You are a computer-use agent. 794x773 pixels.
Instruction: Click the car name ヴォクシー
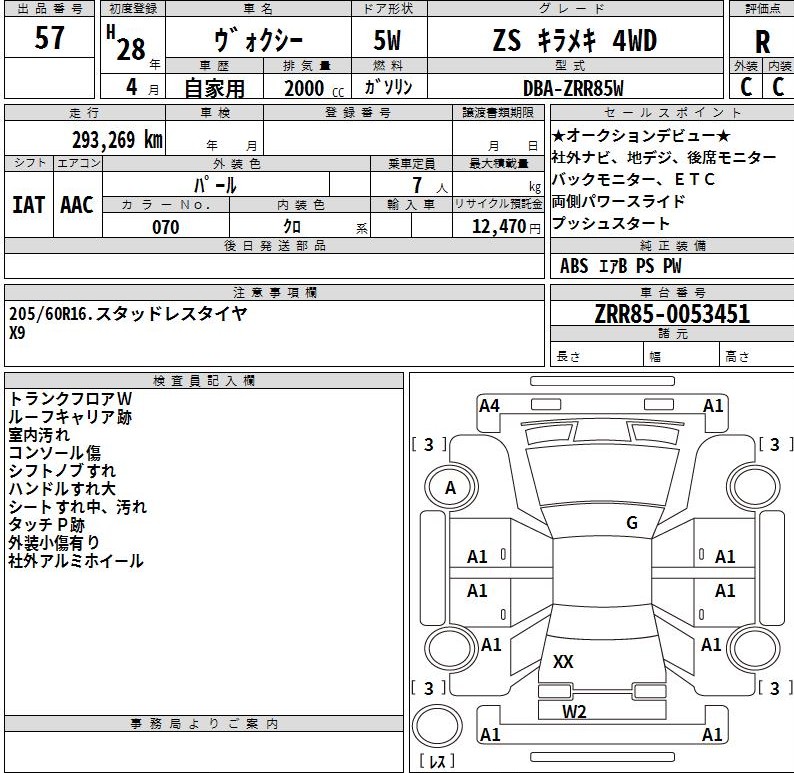point(258,40)
